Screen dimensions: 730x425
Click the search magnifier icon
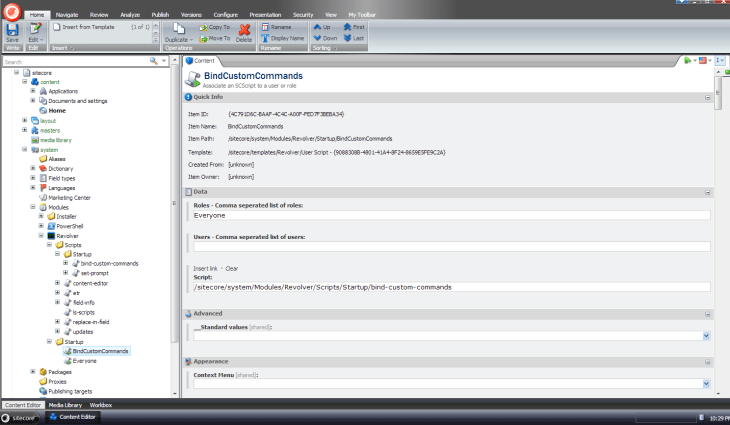click(153, 61)
